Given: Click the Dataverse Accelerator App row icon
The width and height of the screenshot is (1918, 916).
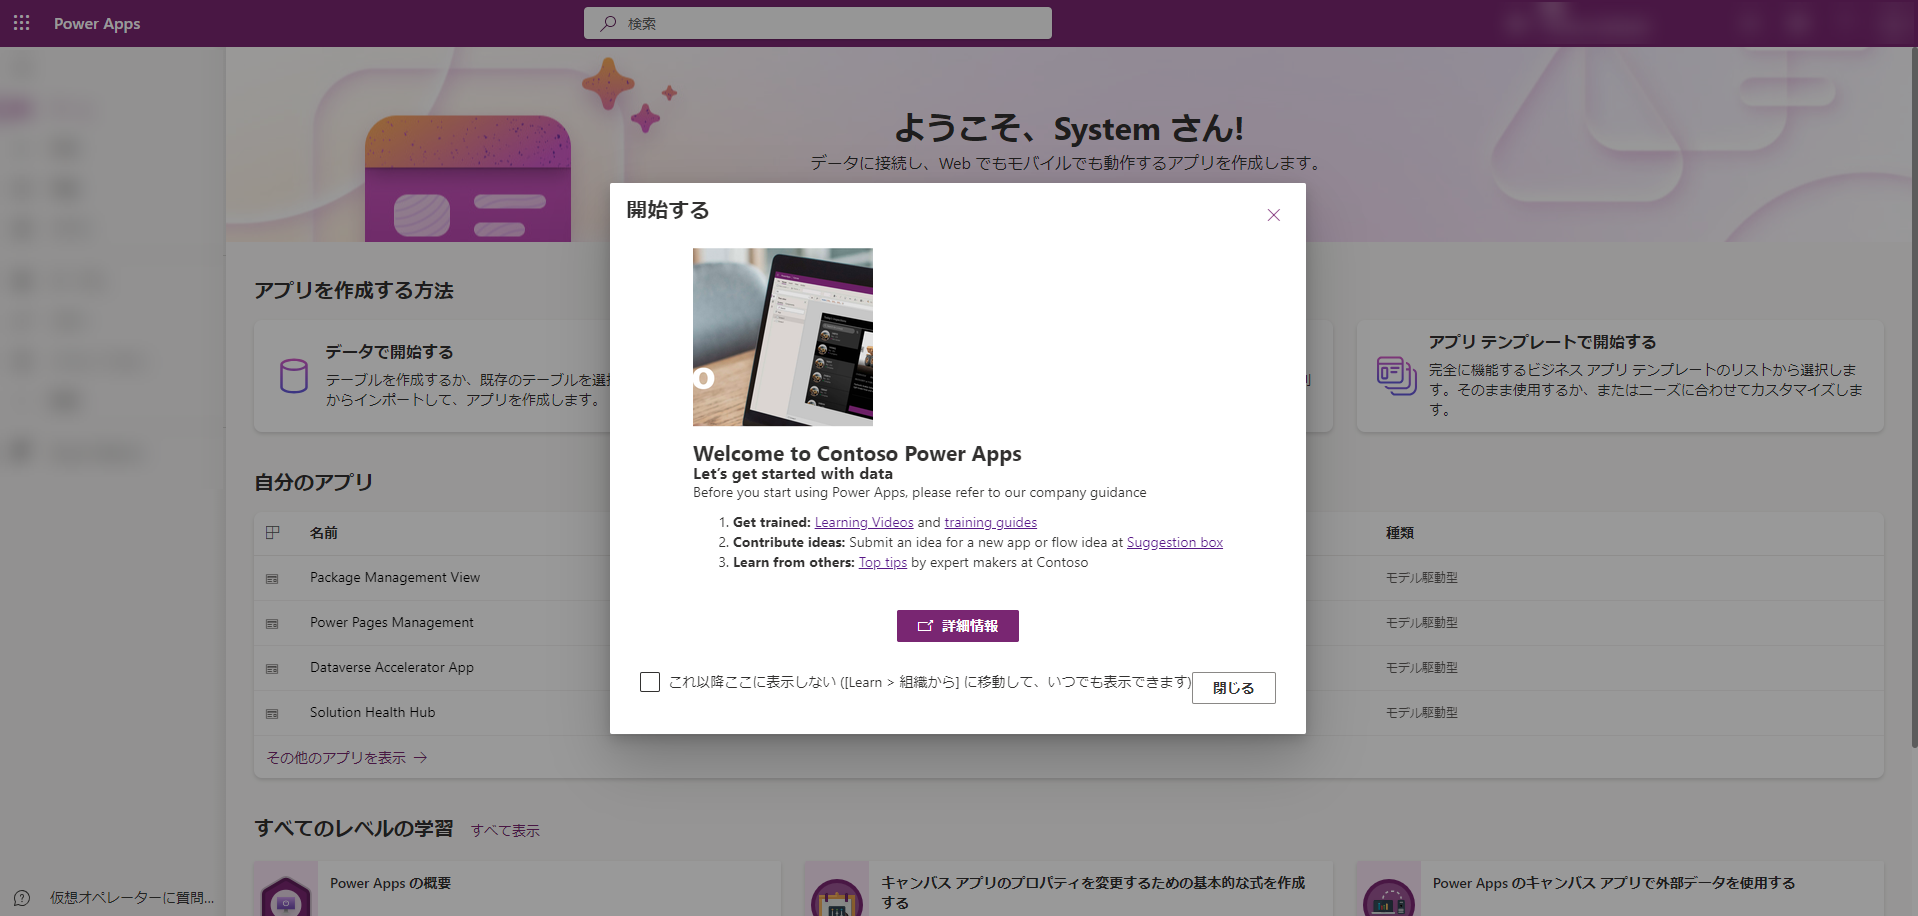Looking at the screenshot, I should [272, 669].
